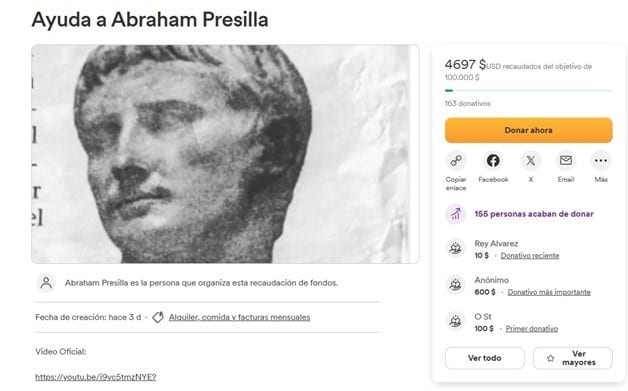Click the Donativo más importante link

coord(549,292)
